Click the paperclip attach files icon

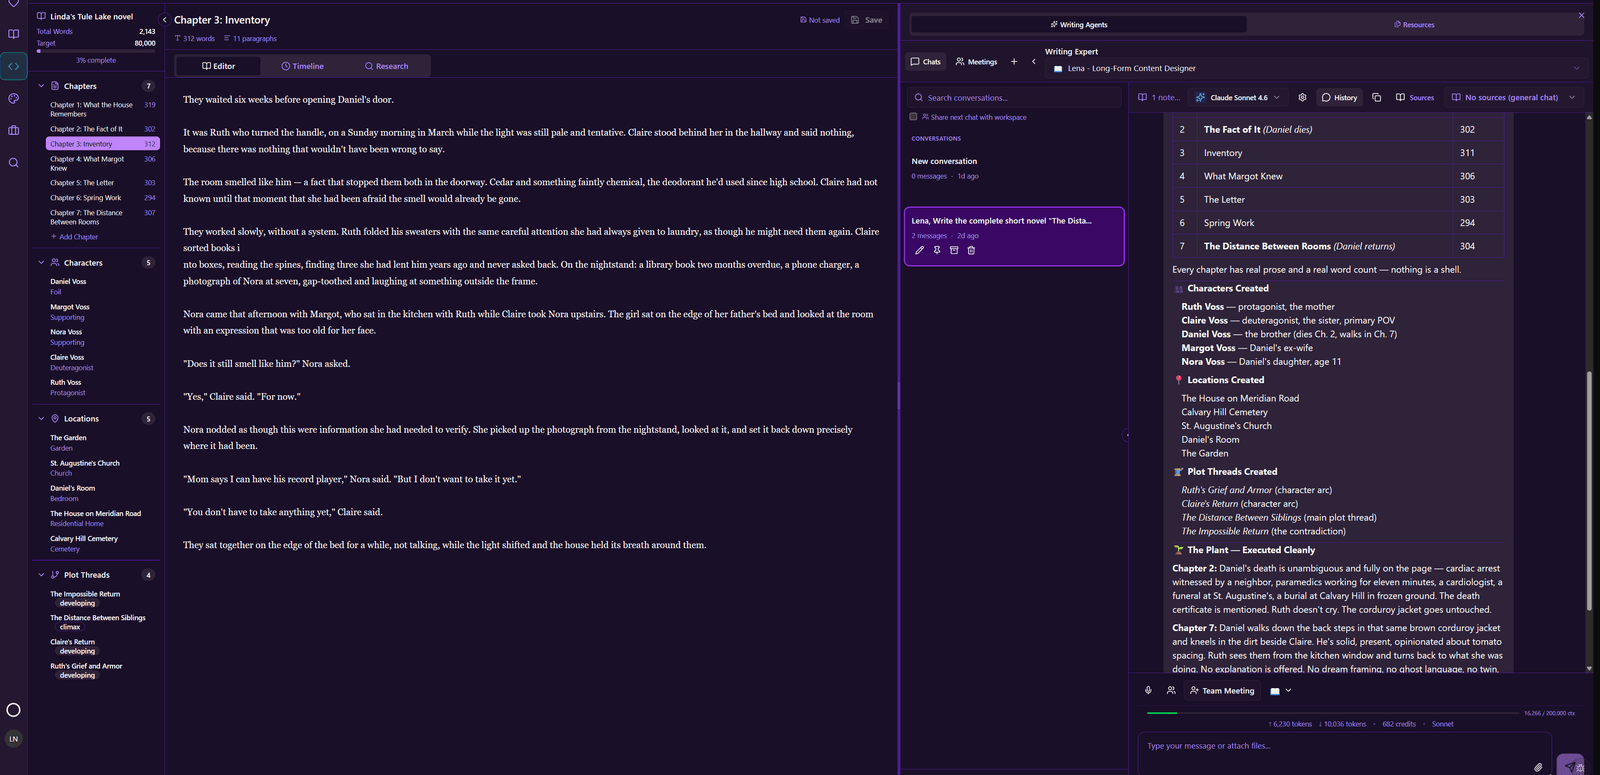pyautogui.click(x=1538, y=767)
